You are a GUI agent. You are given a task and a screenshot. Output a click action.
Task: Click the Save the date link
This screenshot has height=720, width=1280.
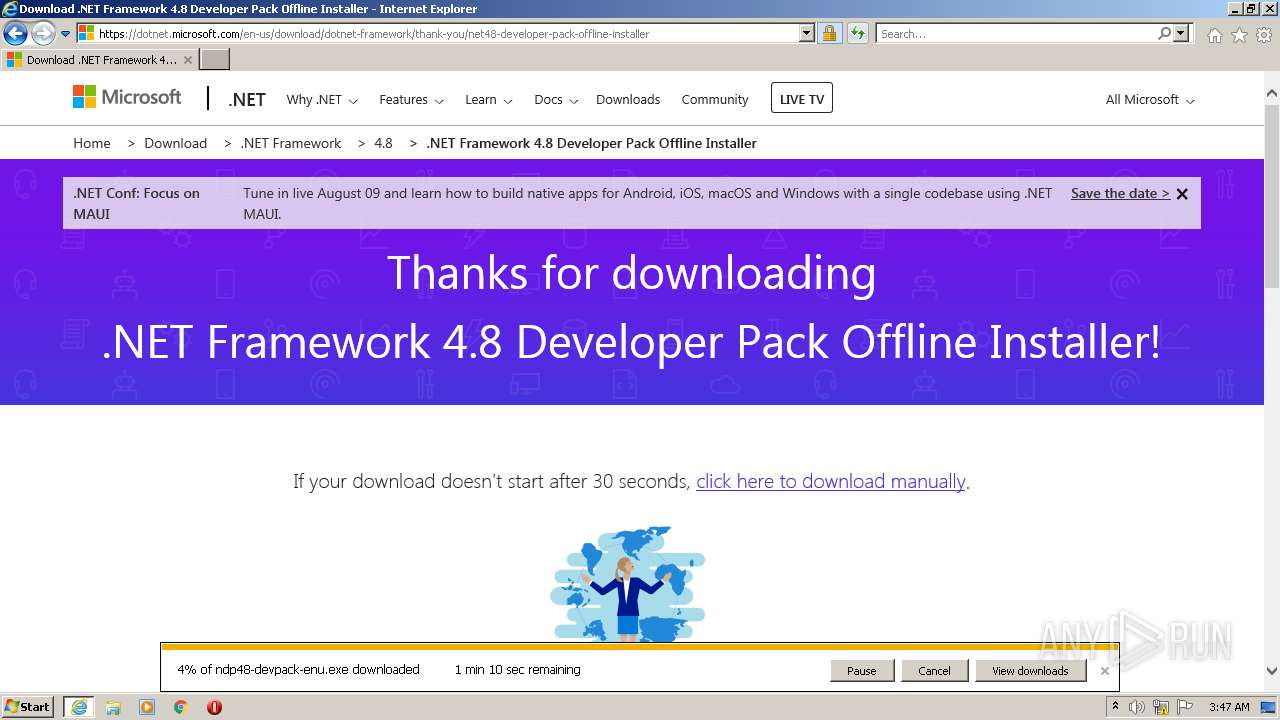point(1120,193)
